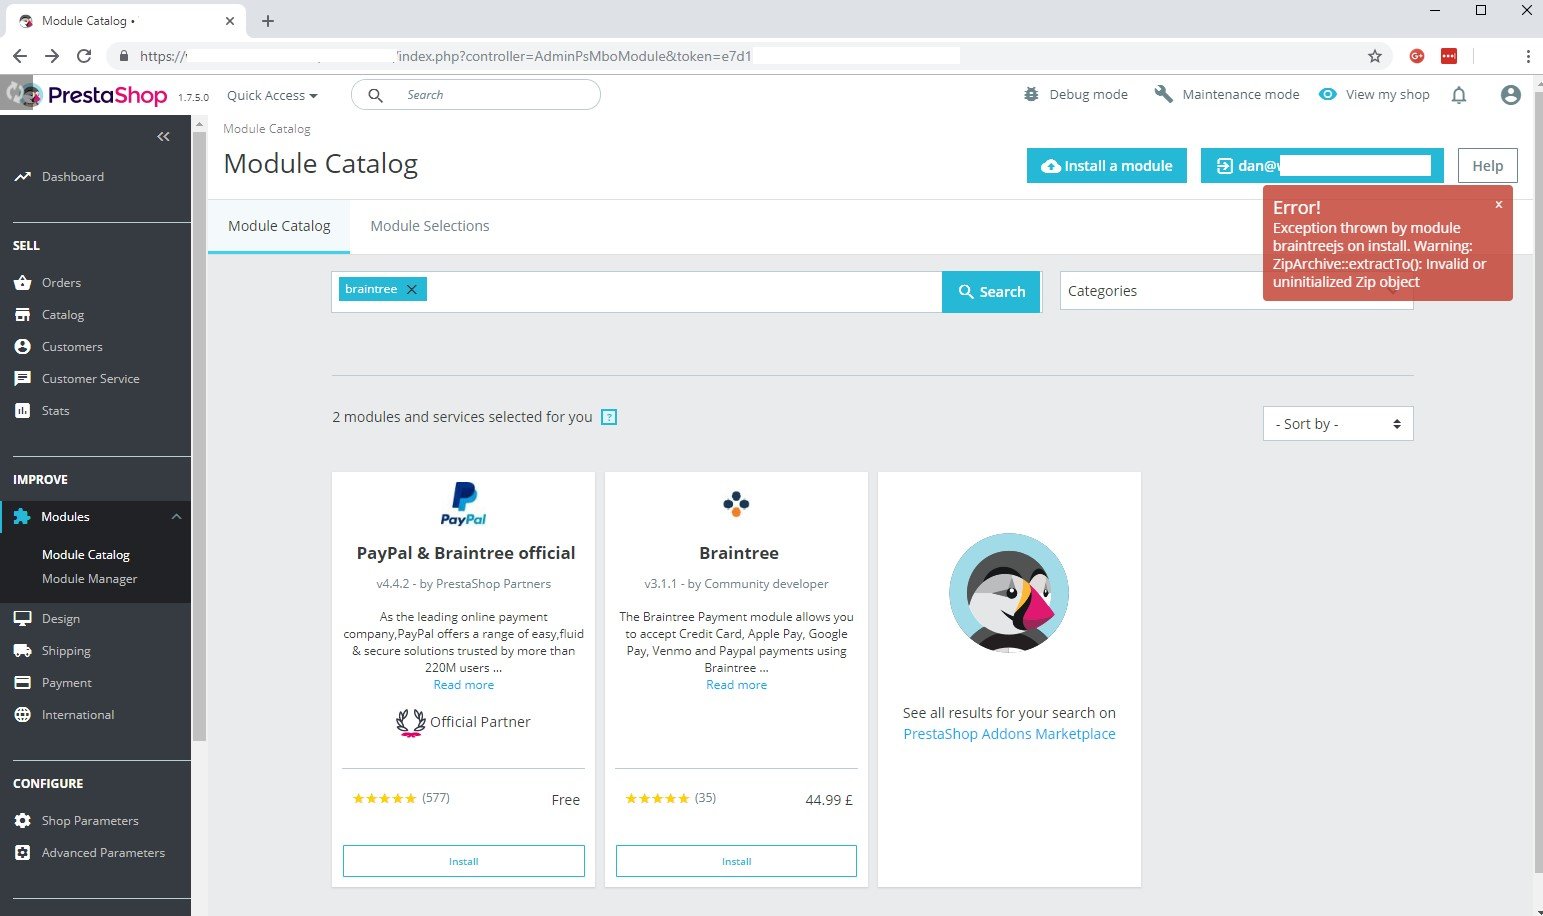Click the Catalog store icon
The height and width of the screenshot is (916, 1543).
pyautogui.click(x=22, y=315)
